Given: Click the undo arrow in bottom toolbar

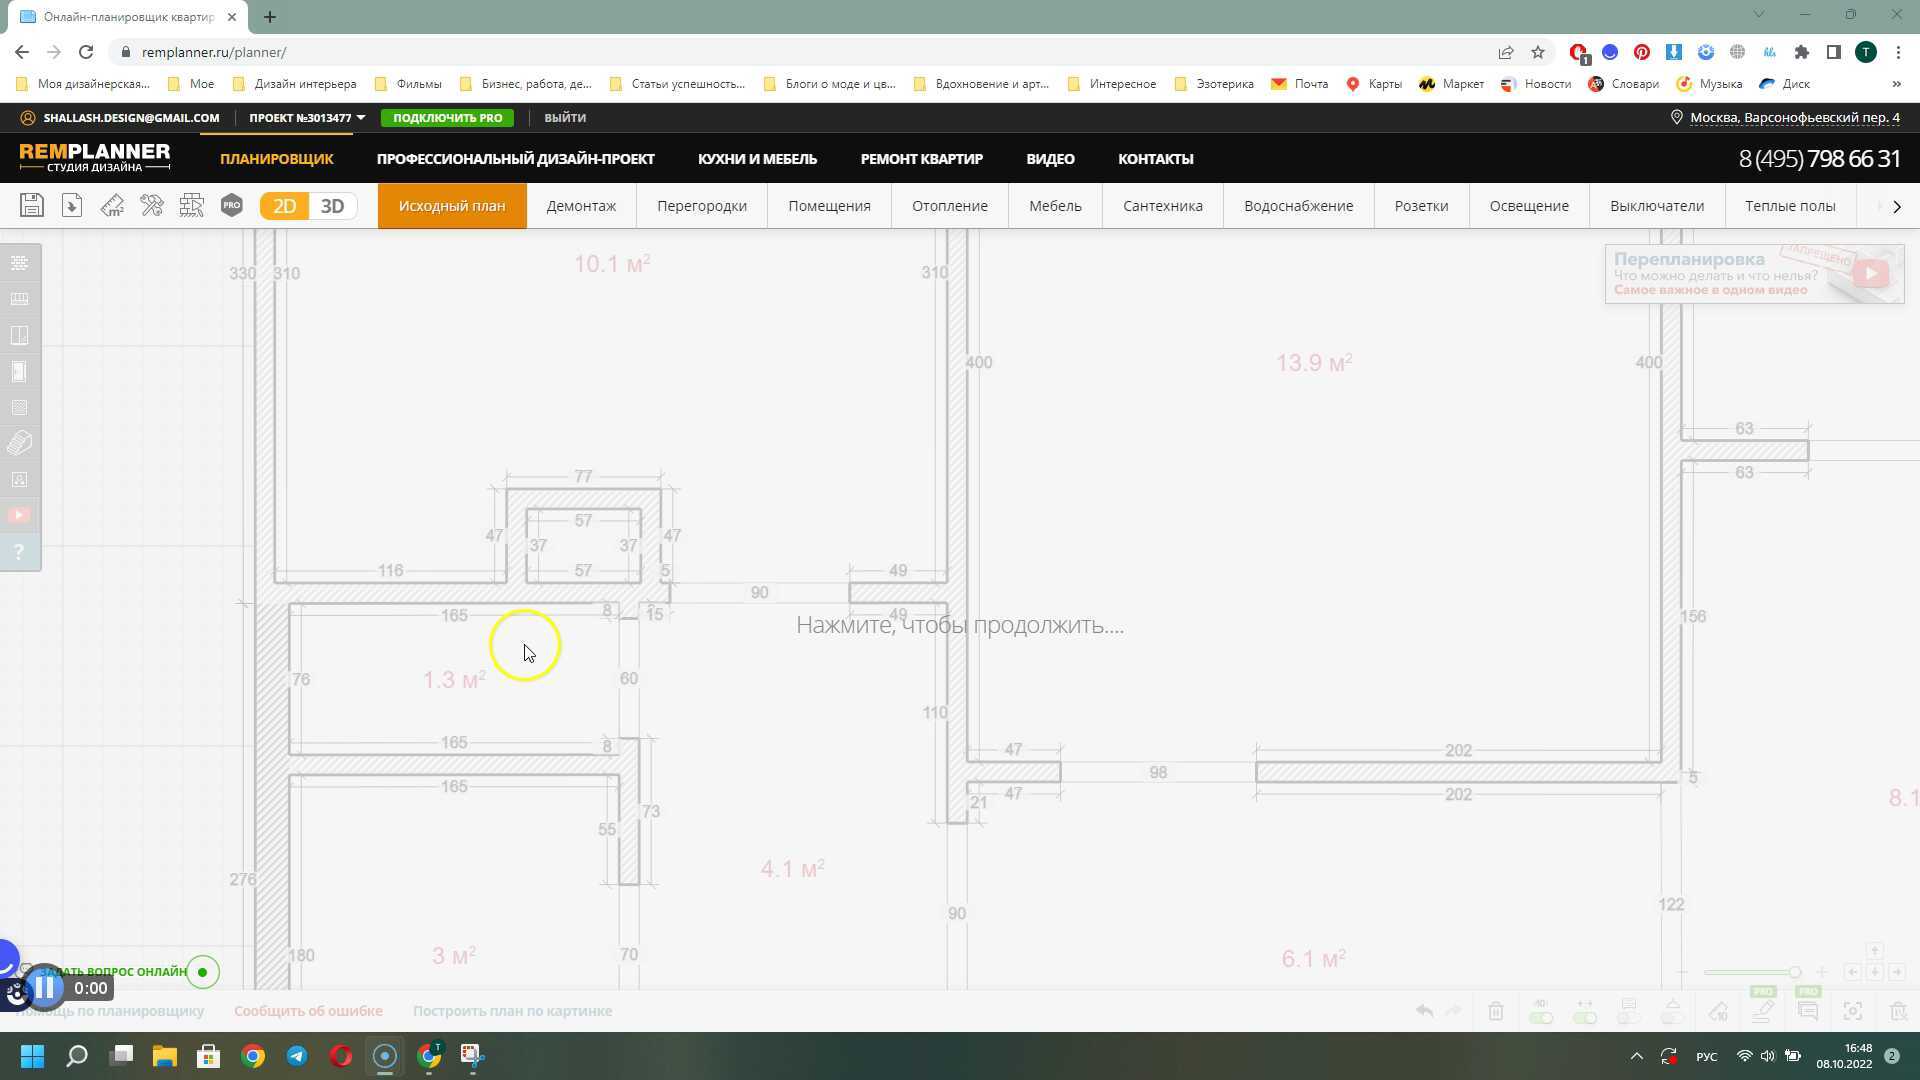Looking at the screenshot, I should 1424,1011.
